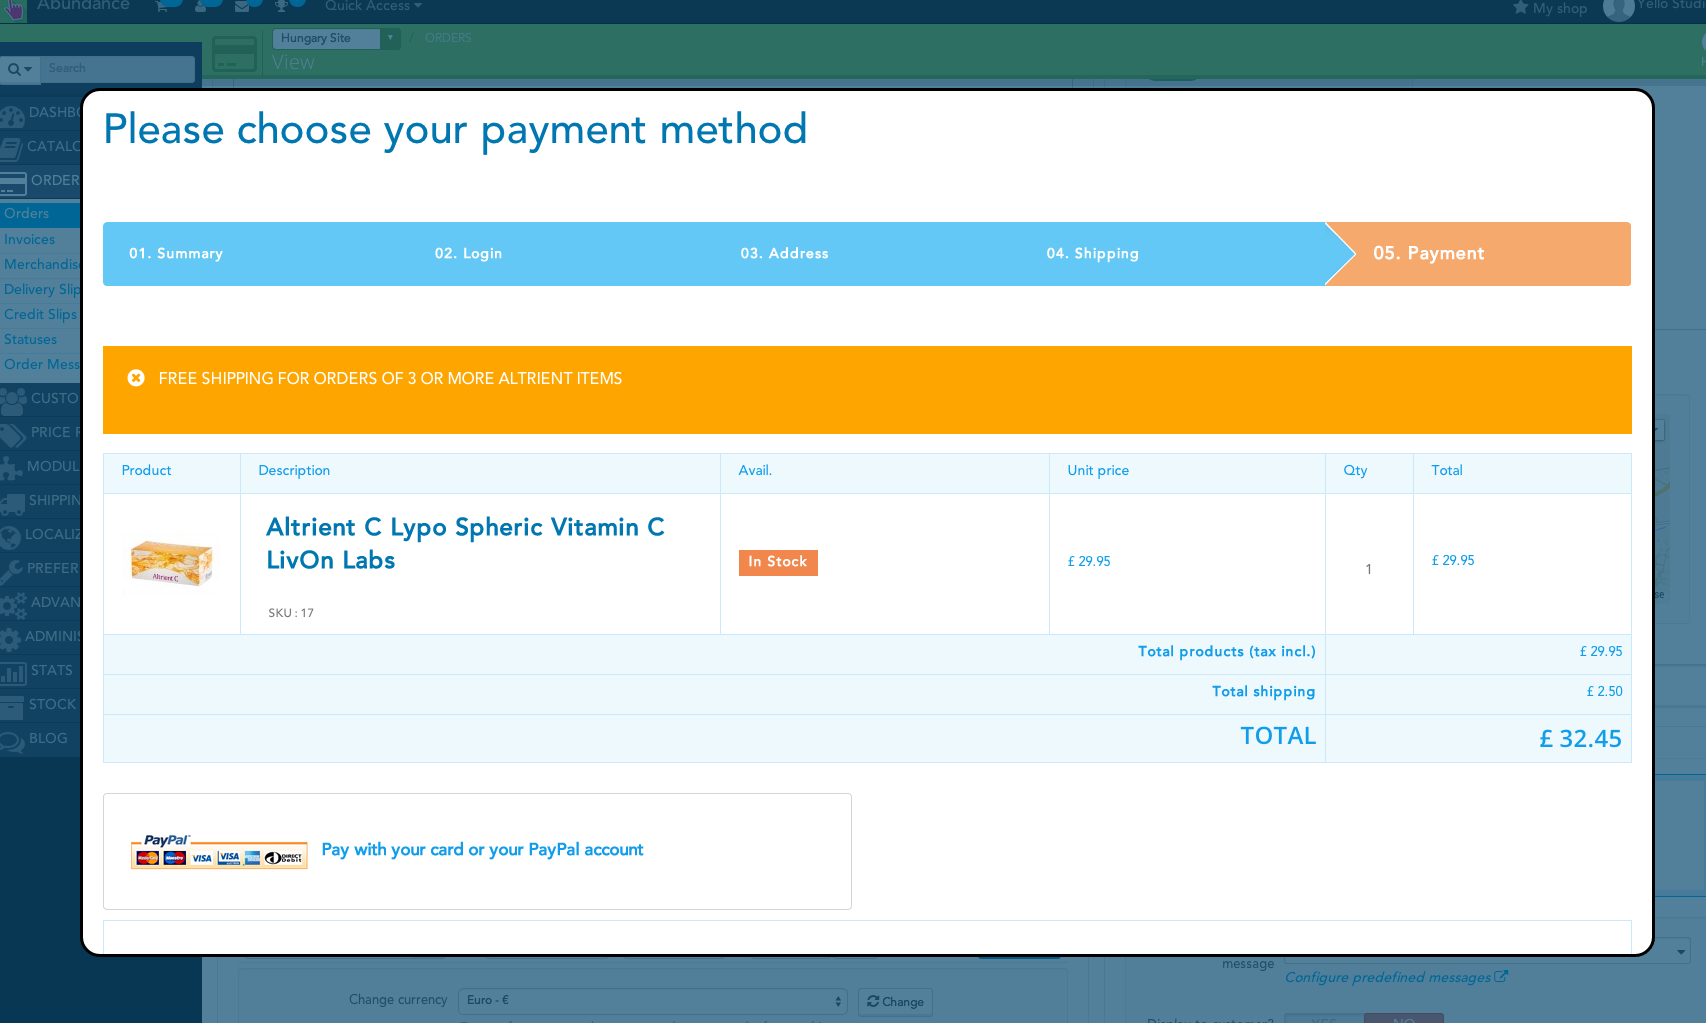Image resolution: width=1706 pixels, height=1023 pixels.
Task: Click the PayPal card logos image
Action: 219,852
